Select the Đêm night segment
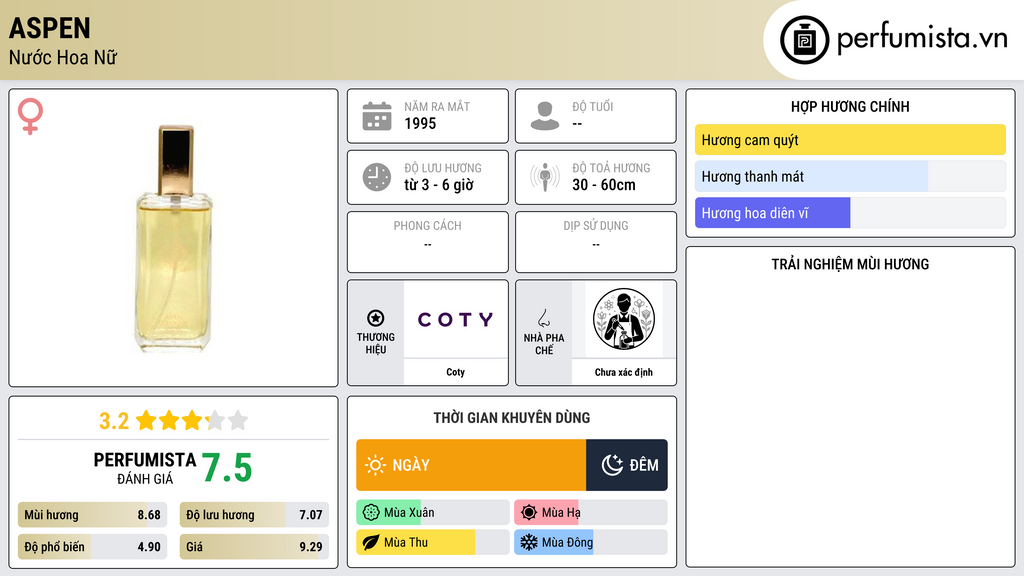Viewport: 1024px width, 576px height. tap(627, 465)
